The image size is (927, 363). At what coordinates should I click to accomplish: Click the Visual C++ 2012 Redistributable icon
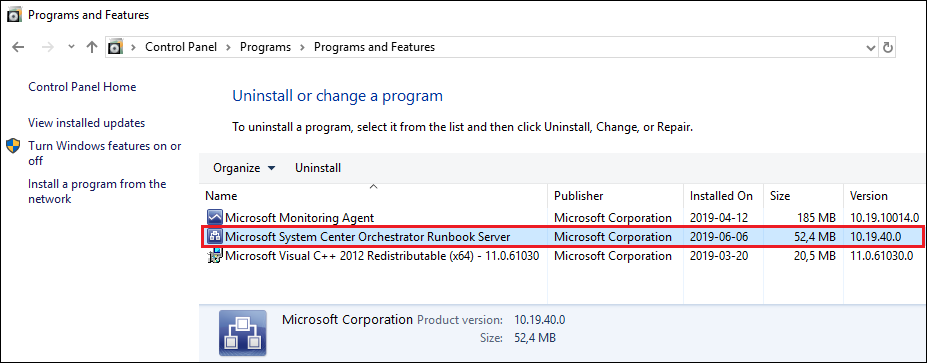(214, 257)
